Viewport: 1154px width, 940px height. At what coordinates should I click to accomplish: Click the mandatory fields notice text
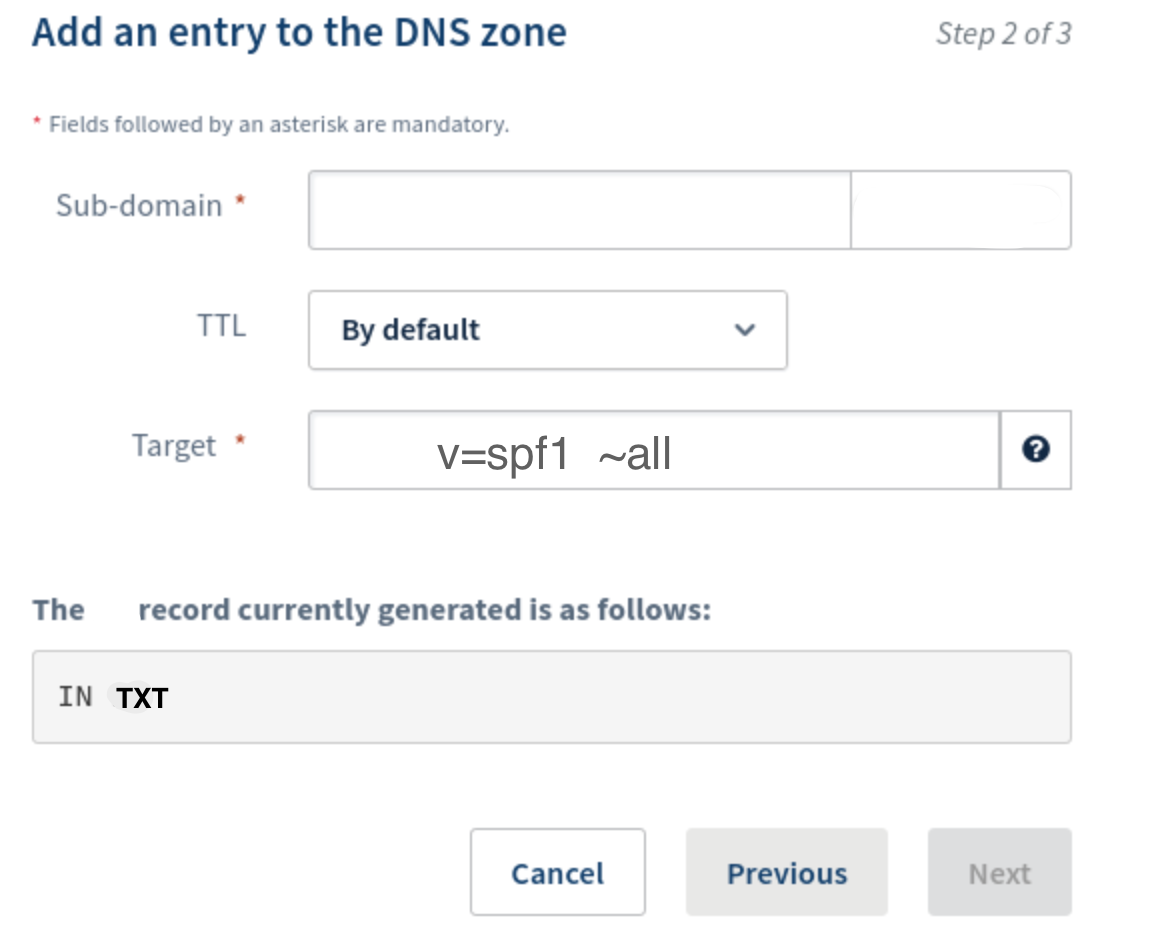pos(270,124)
